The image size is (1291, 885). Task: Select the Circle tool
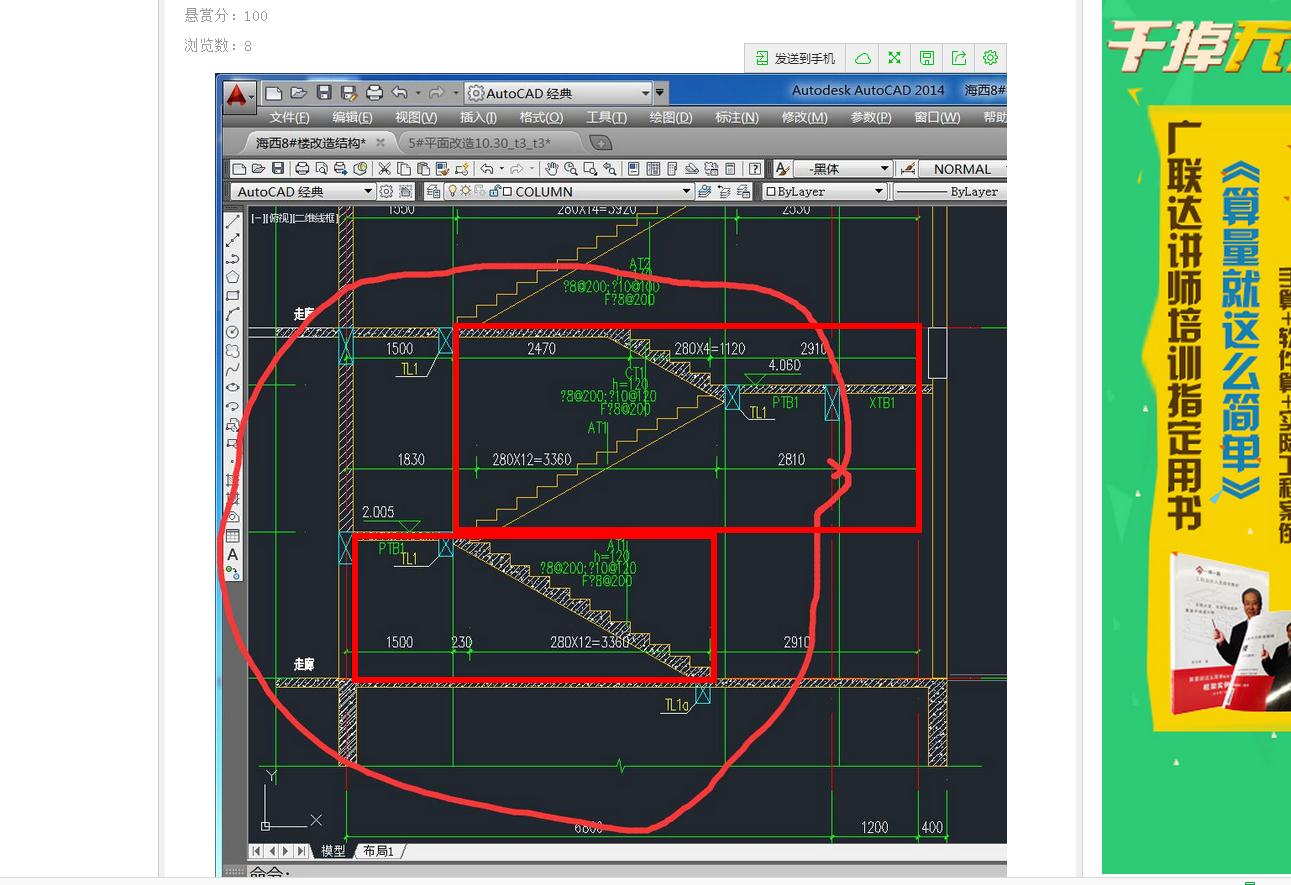pyautogui.click(x=232, y=332)
